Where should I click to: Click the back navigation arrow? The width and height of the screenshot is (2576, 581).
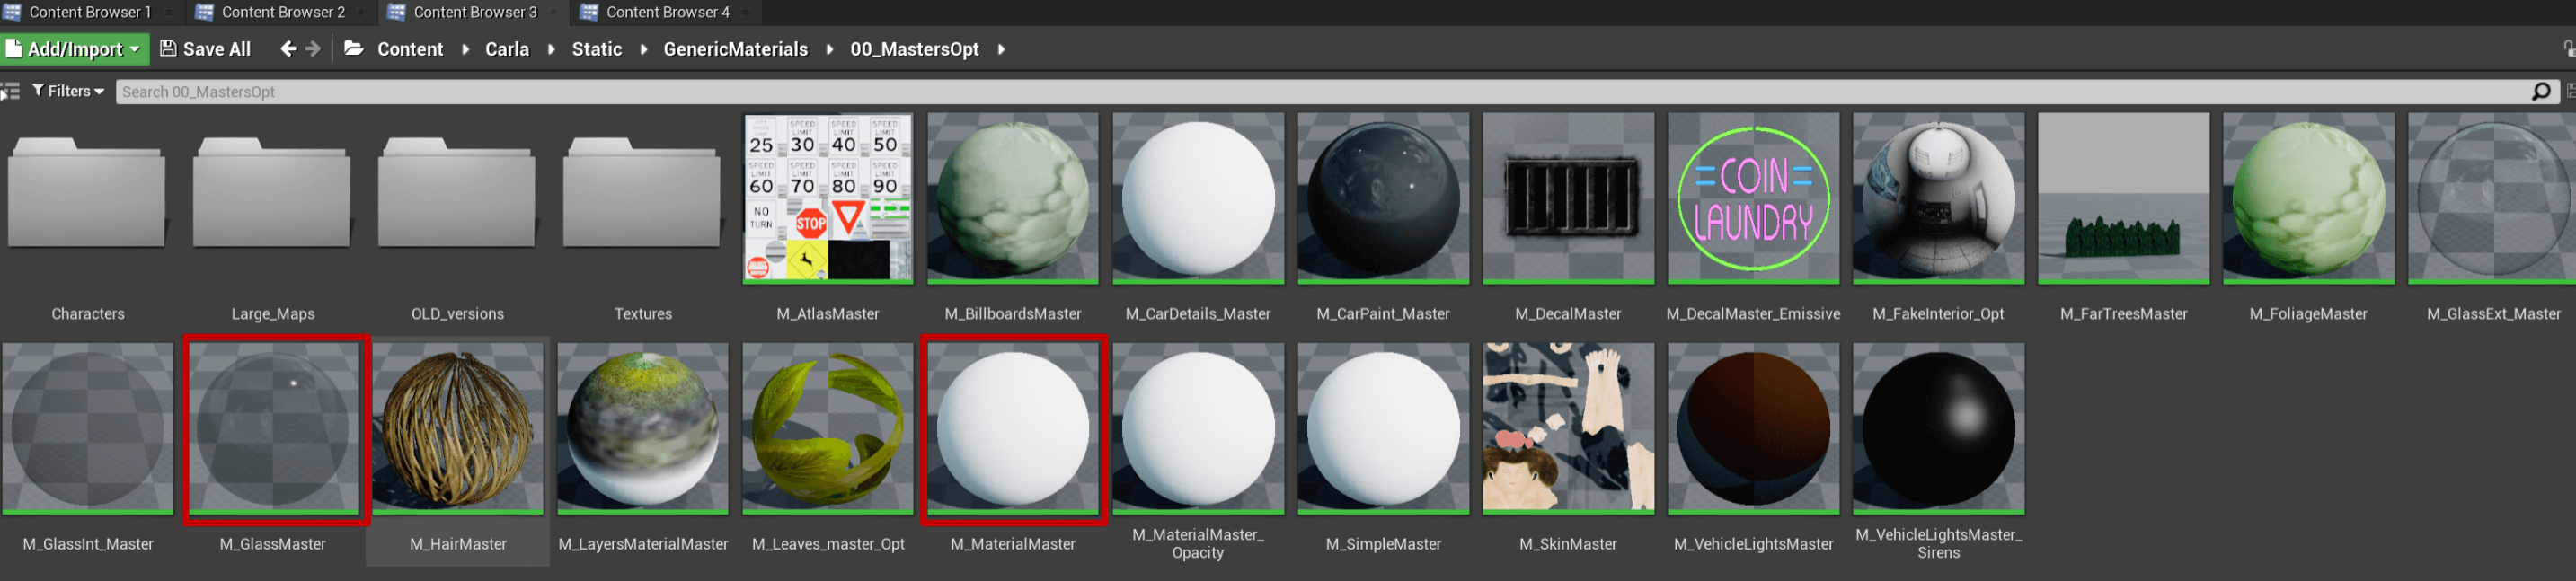point(288,49)
